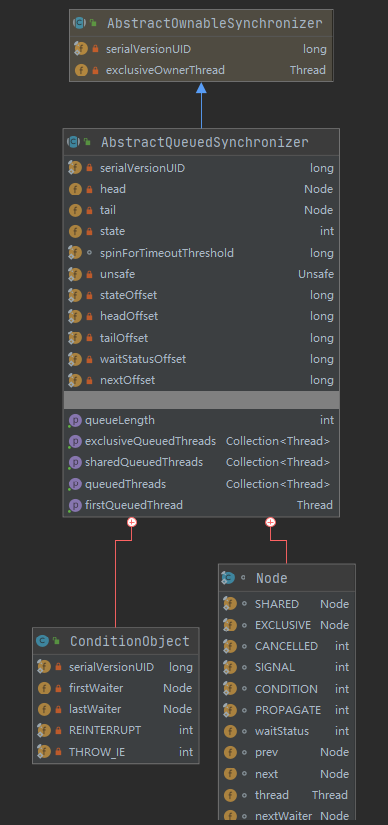
Task: Select the exclusiveQueuedThreads property row
Action: click(201, 441)
